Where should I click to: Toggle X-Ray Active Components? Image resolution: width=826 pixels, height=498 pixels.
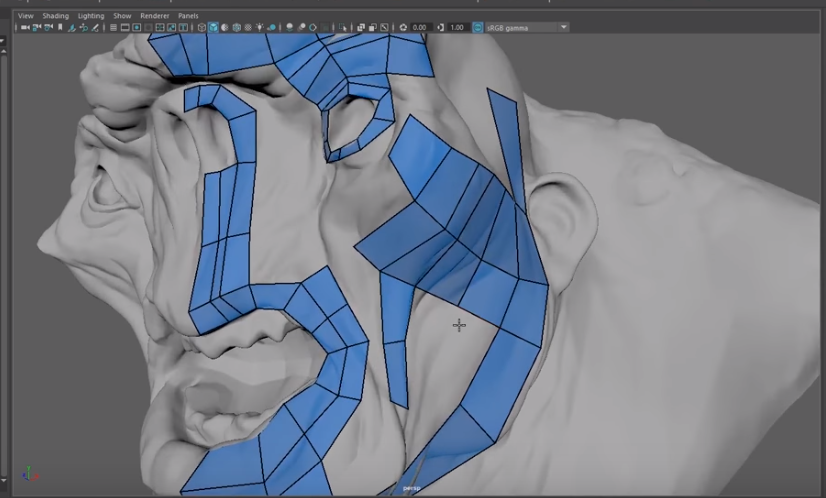tap(372, 27)
